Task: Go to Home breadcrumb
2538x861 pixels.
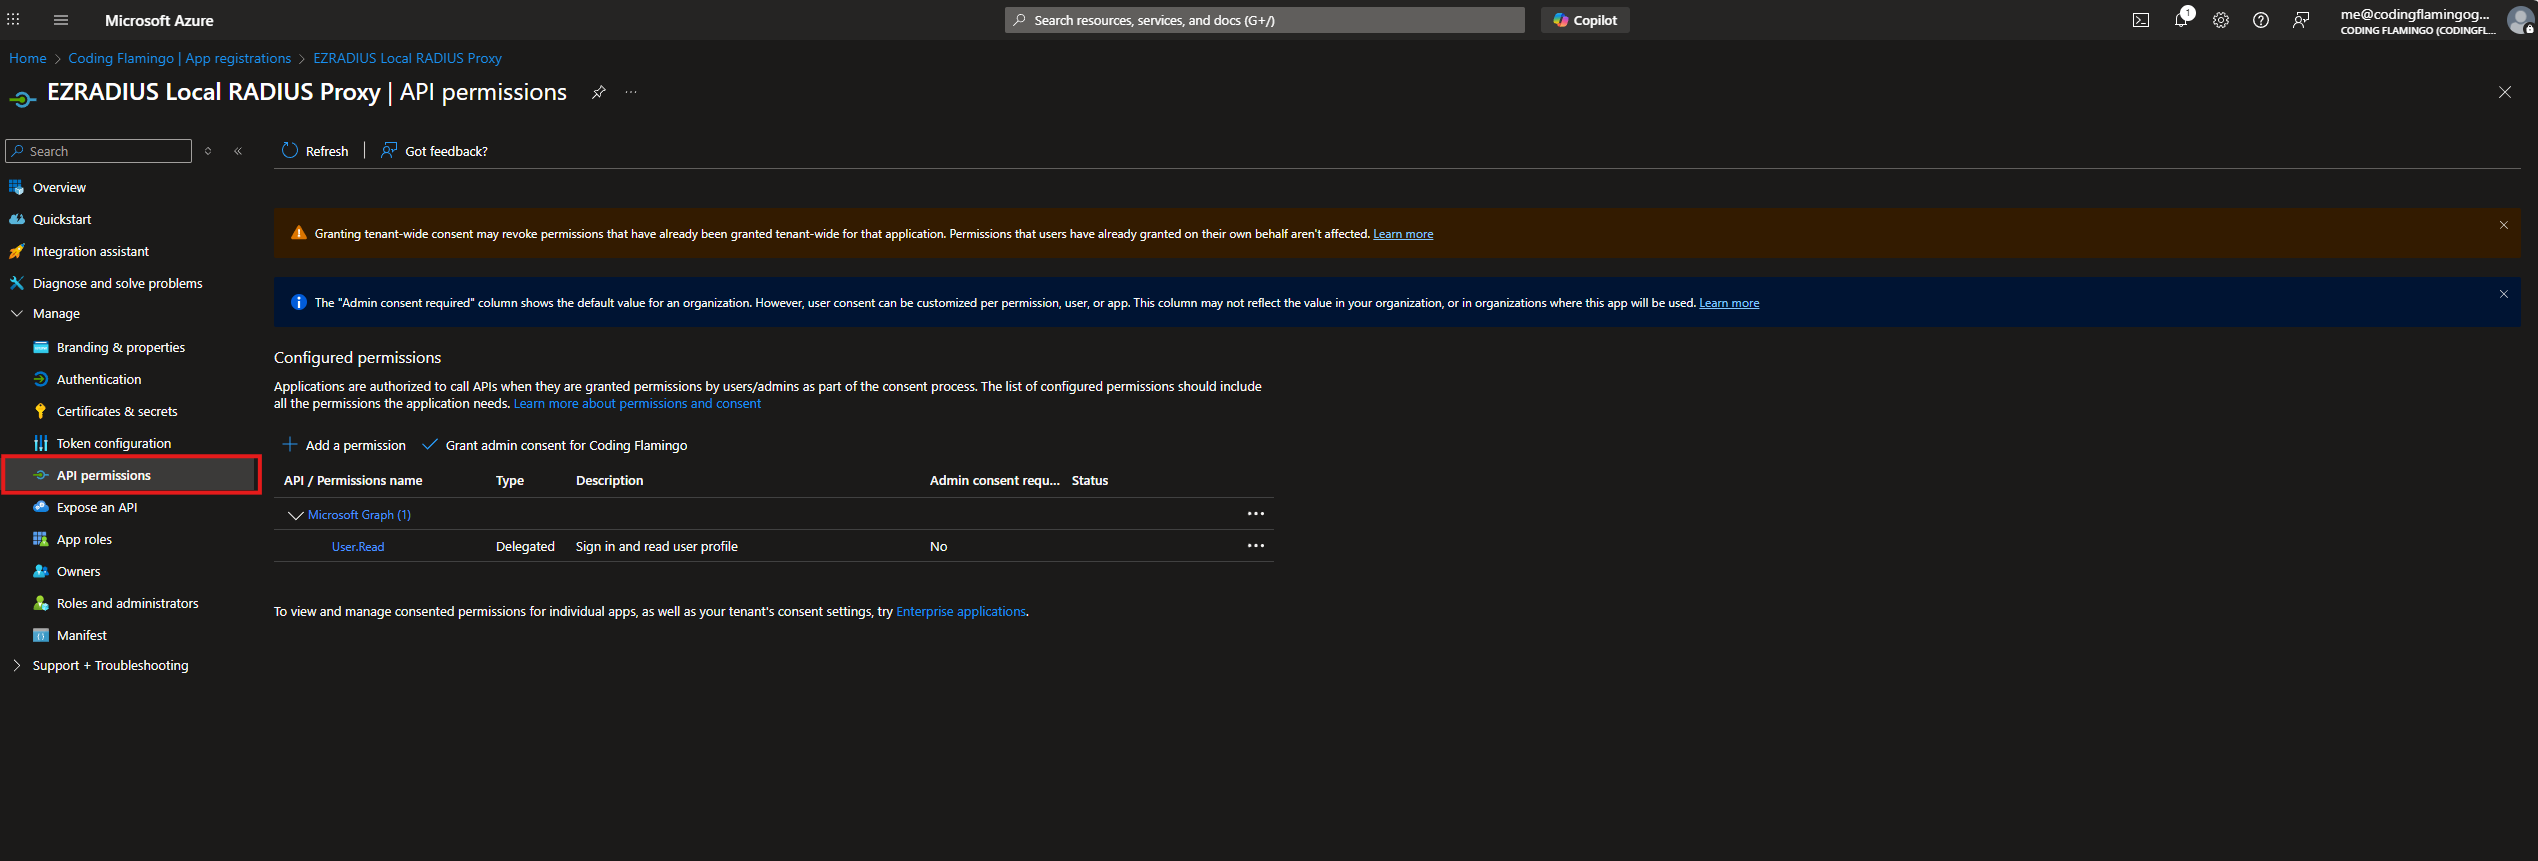Action: (28, 58)
